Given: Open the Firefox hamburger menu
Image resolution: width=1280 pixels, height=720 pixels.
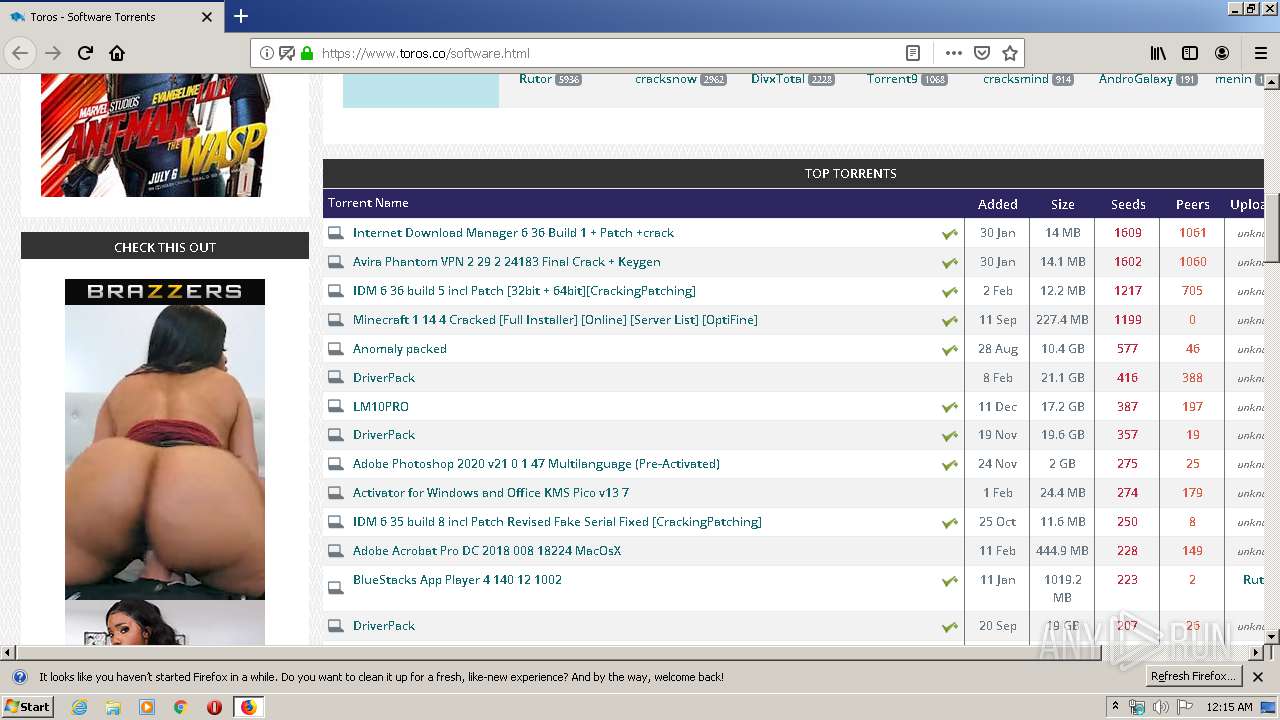Looking at the screenshot, I should [x=1261, y=53].
